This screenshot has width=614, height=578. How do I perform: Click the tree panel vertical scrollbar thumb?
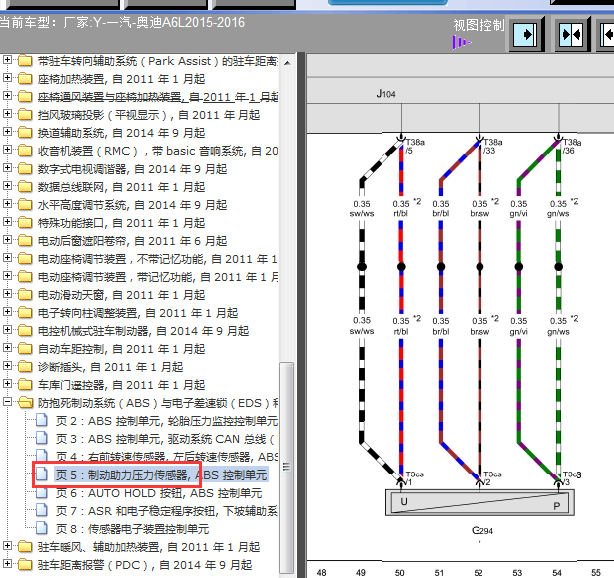[x=287, y=467]
